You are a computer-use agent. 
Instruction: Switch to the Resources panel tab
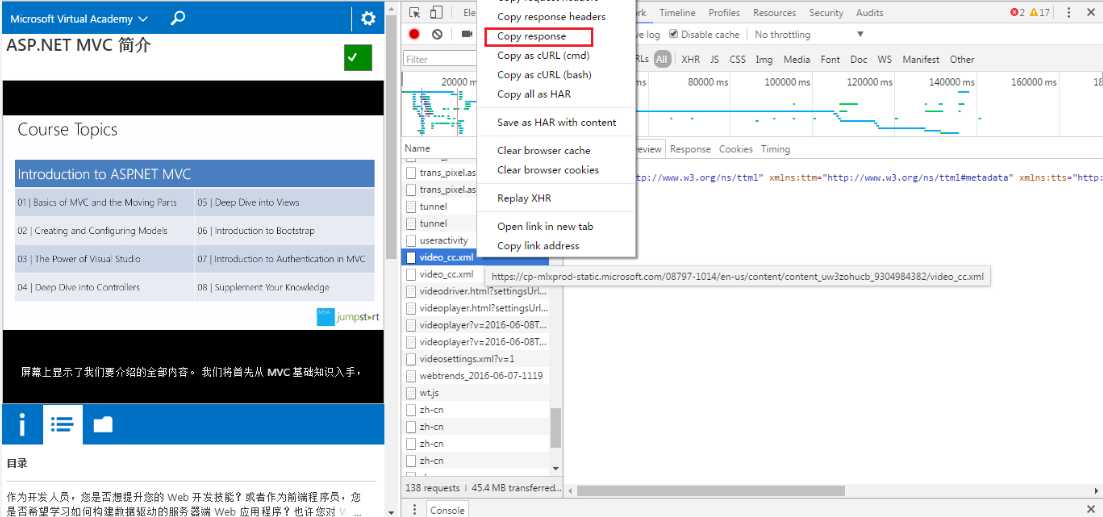(x=775, y=13)
